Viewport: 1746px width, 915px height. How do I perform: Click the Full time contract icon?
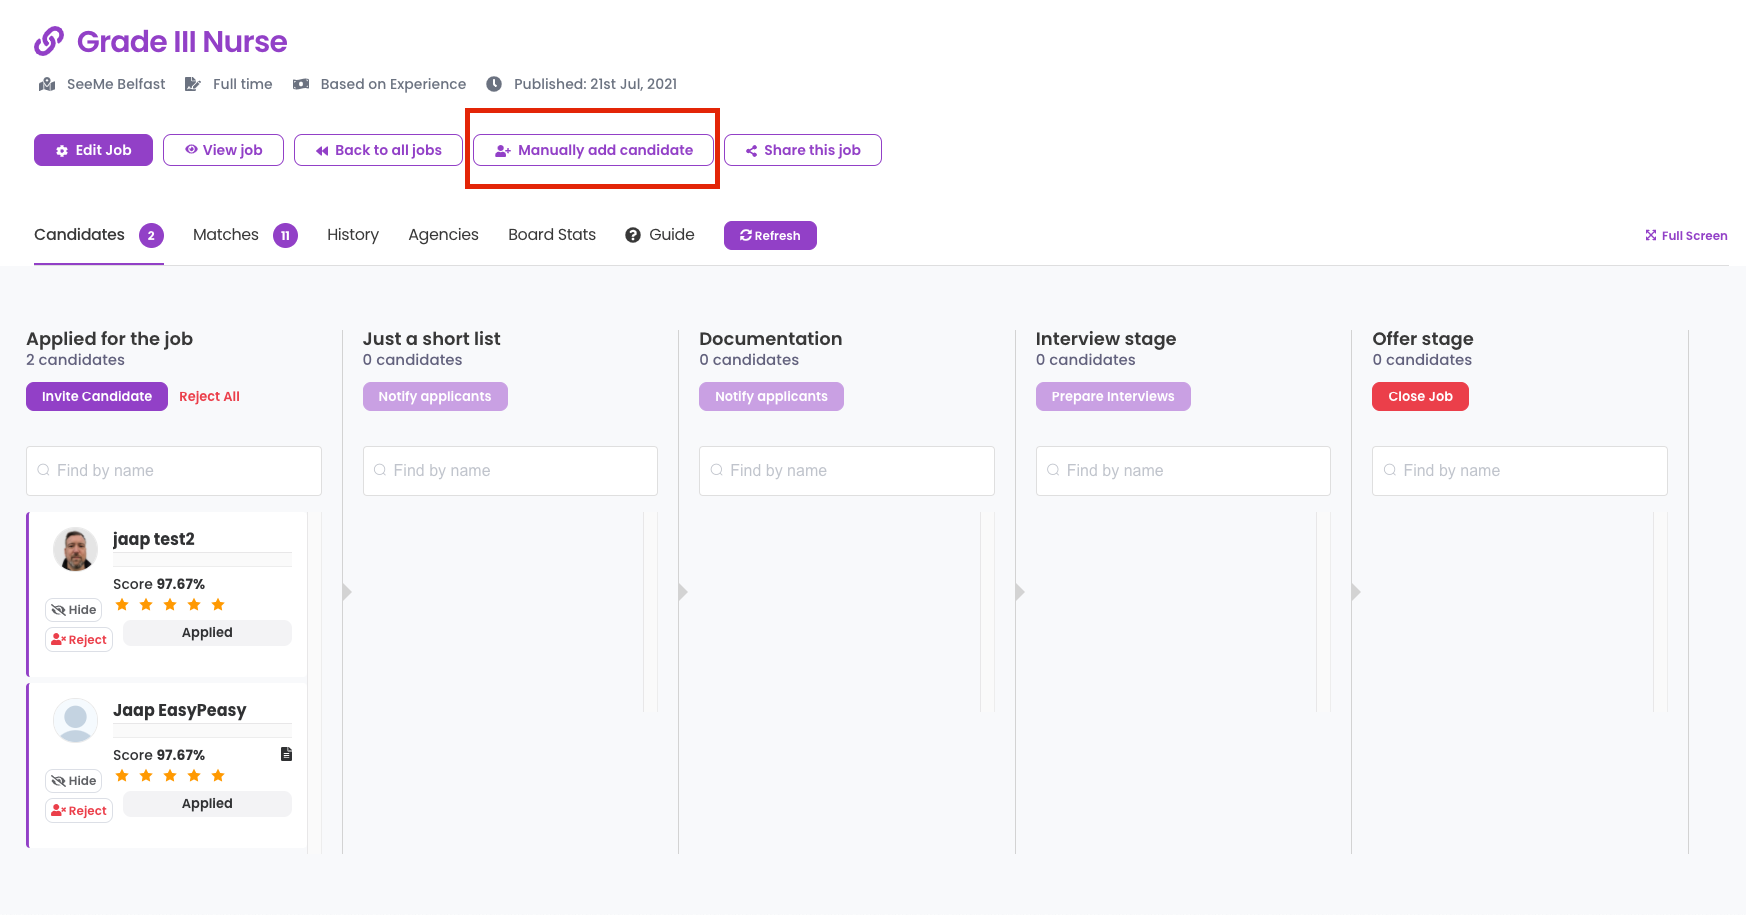(192, 84)
